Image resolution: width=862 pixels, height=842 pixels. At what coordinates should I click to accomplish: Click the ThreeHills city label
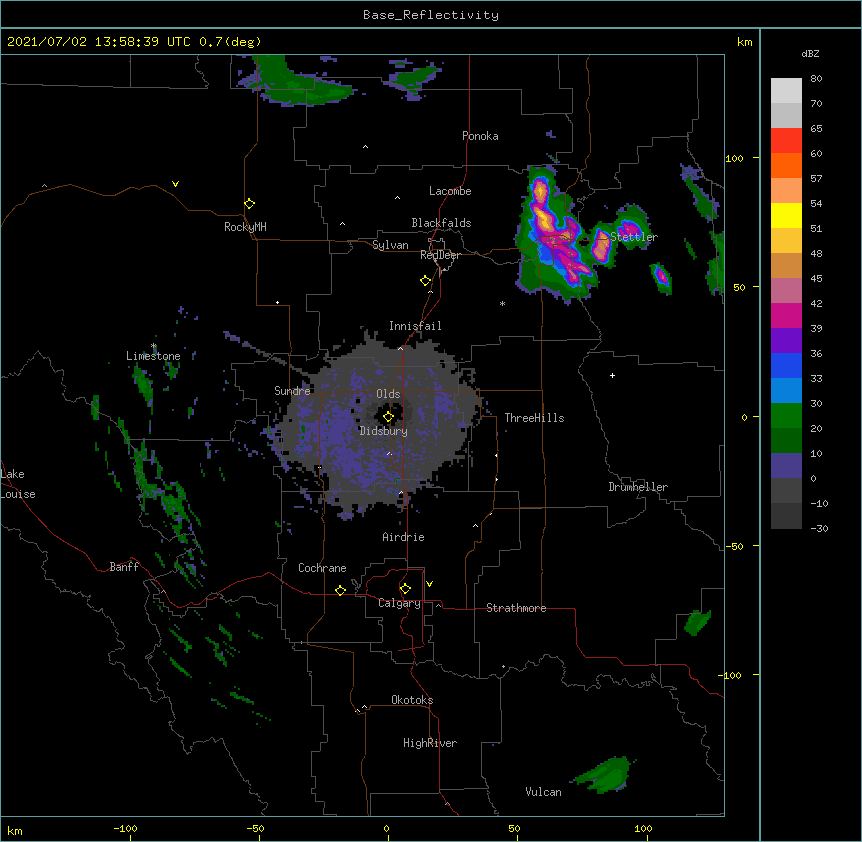534,418
